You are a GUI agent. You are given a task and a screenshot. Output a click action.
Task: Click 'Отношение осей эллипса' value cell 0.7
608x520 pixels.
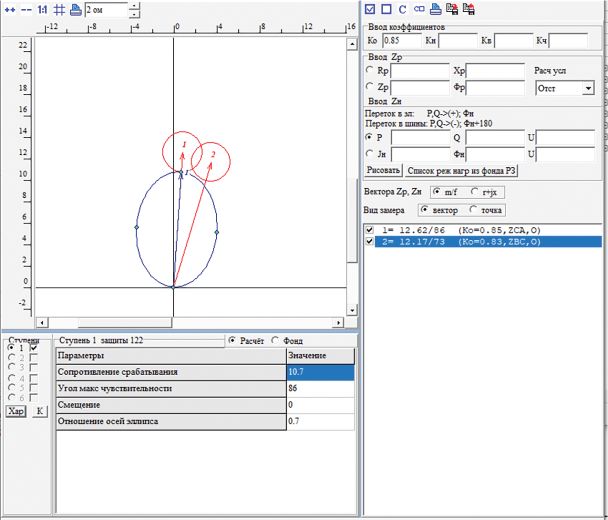click(x=320, y=422)
